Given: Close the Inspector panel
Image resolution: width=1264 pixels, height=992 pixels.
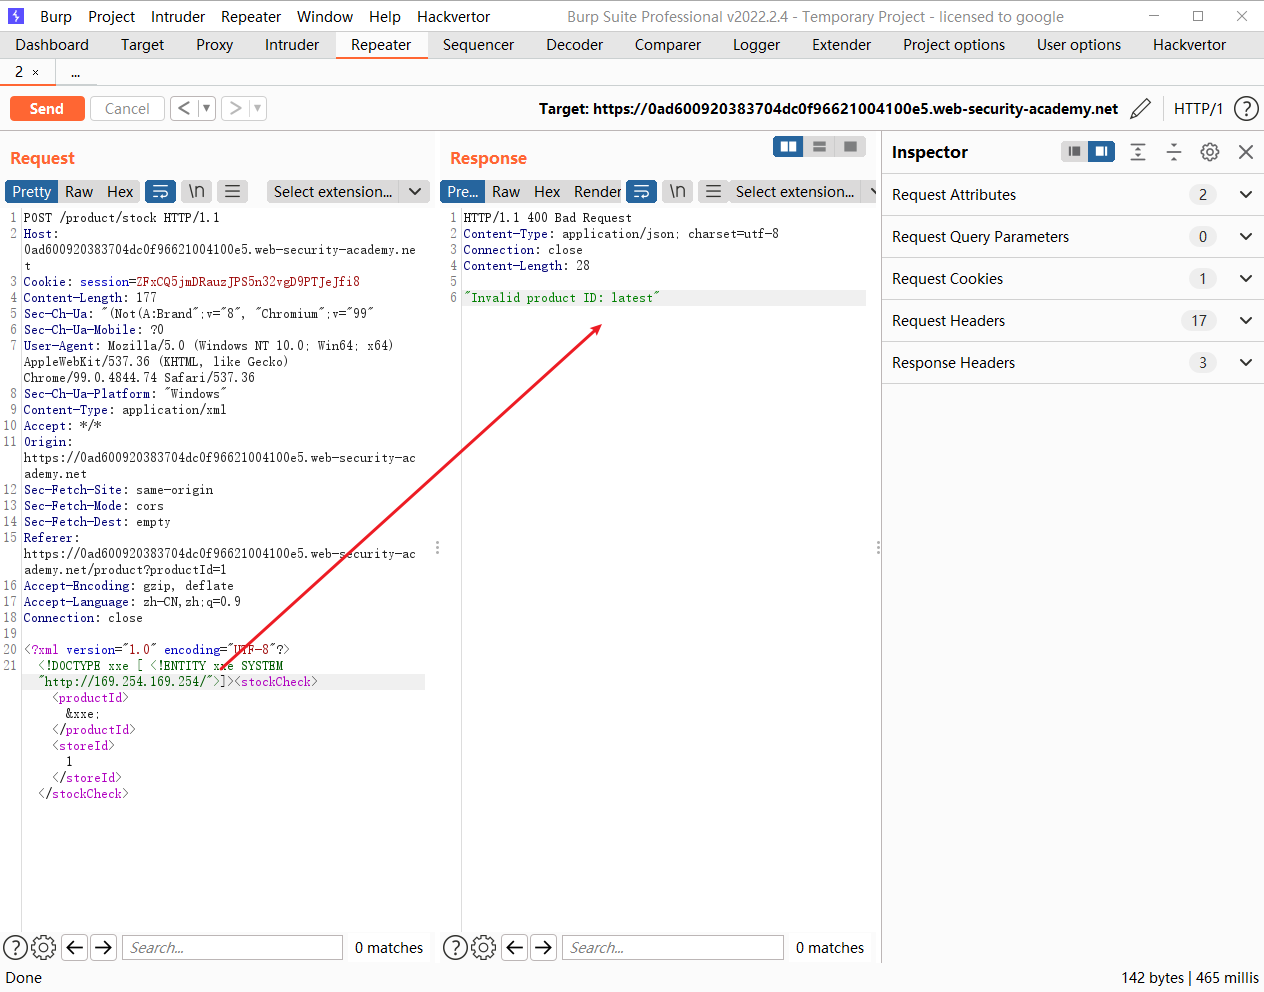Looking at the screenshot, I should tap(1246, 151).
